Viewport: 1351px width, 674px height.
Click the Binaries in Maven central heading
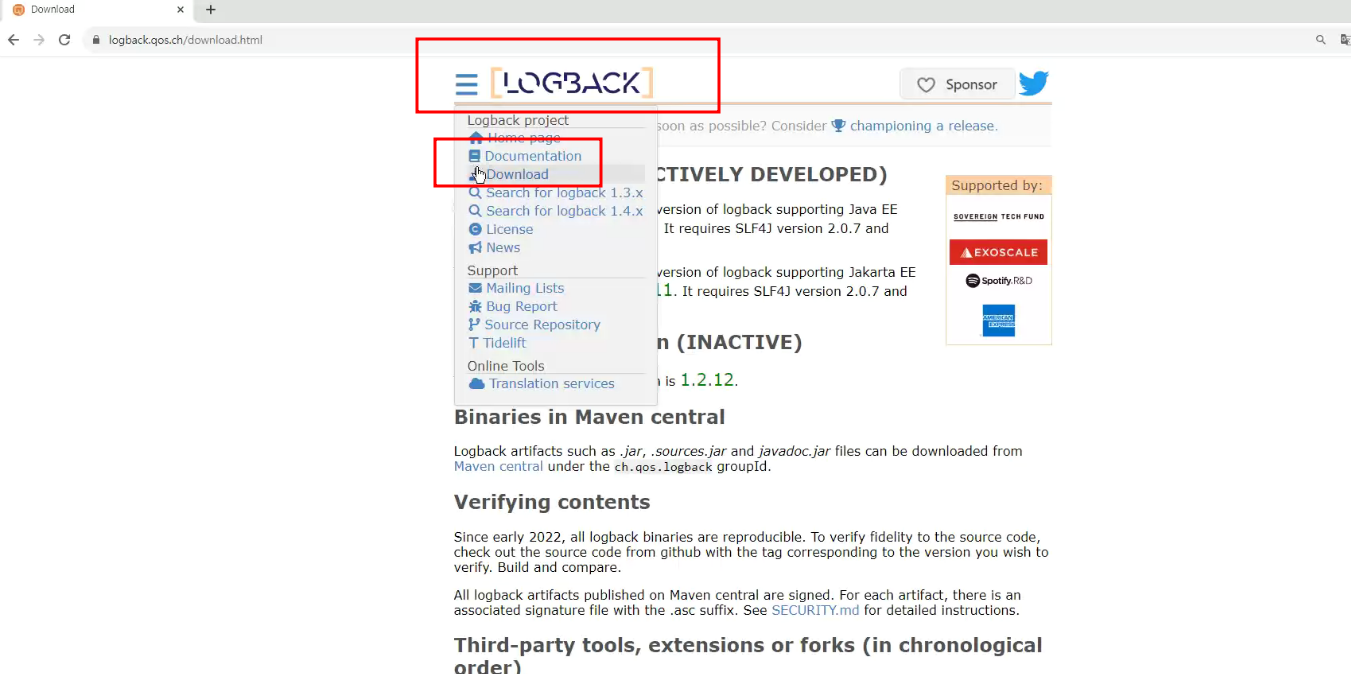[x=589, y=417]
